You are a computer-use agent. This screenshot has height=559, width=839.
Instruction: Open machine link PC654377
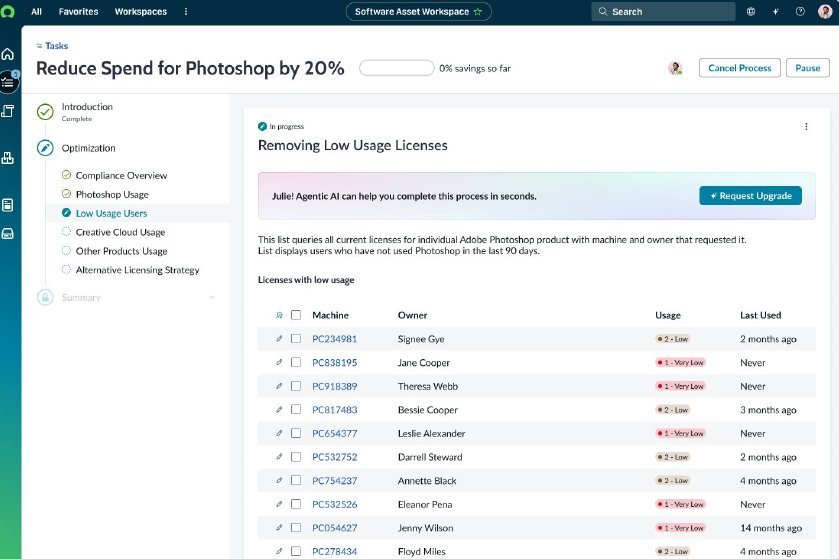point(334,433)
